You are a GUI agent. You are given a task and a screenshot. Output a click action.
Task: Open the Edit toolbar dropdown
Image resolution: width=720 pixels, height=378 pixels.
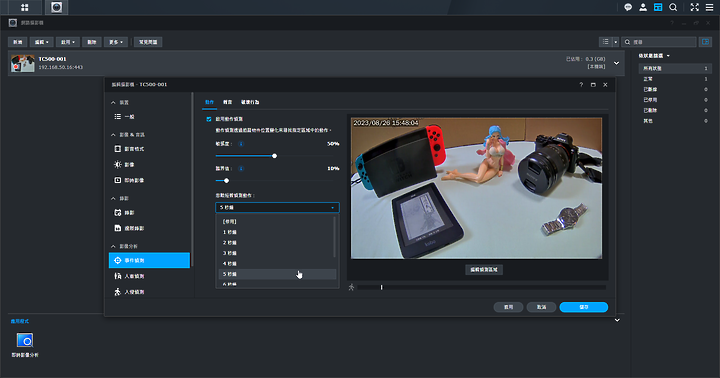[42, 42]
